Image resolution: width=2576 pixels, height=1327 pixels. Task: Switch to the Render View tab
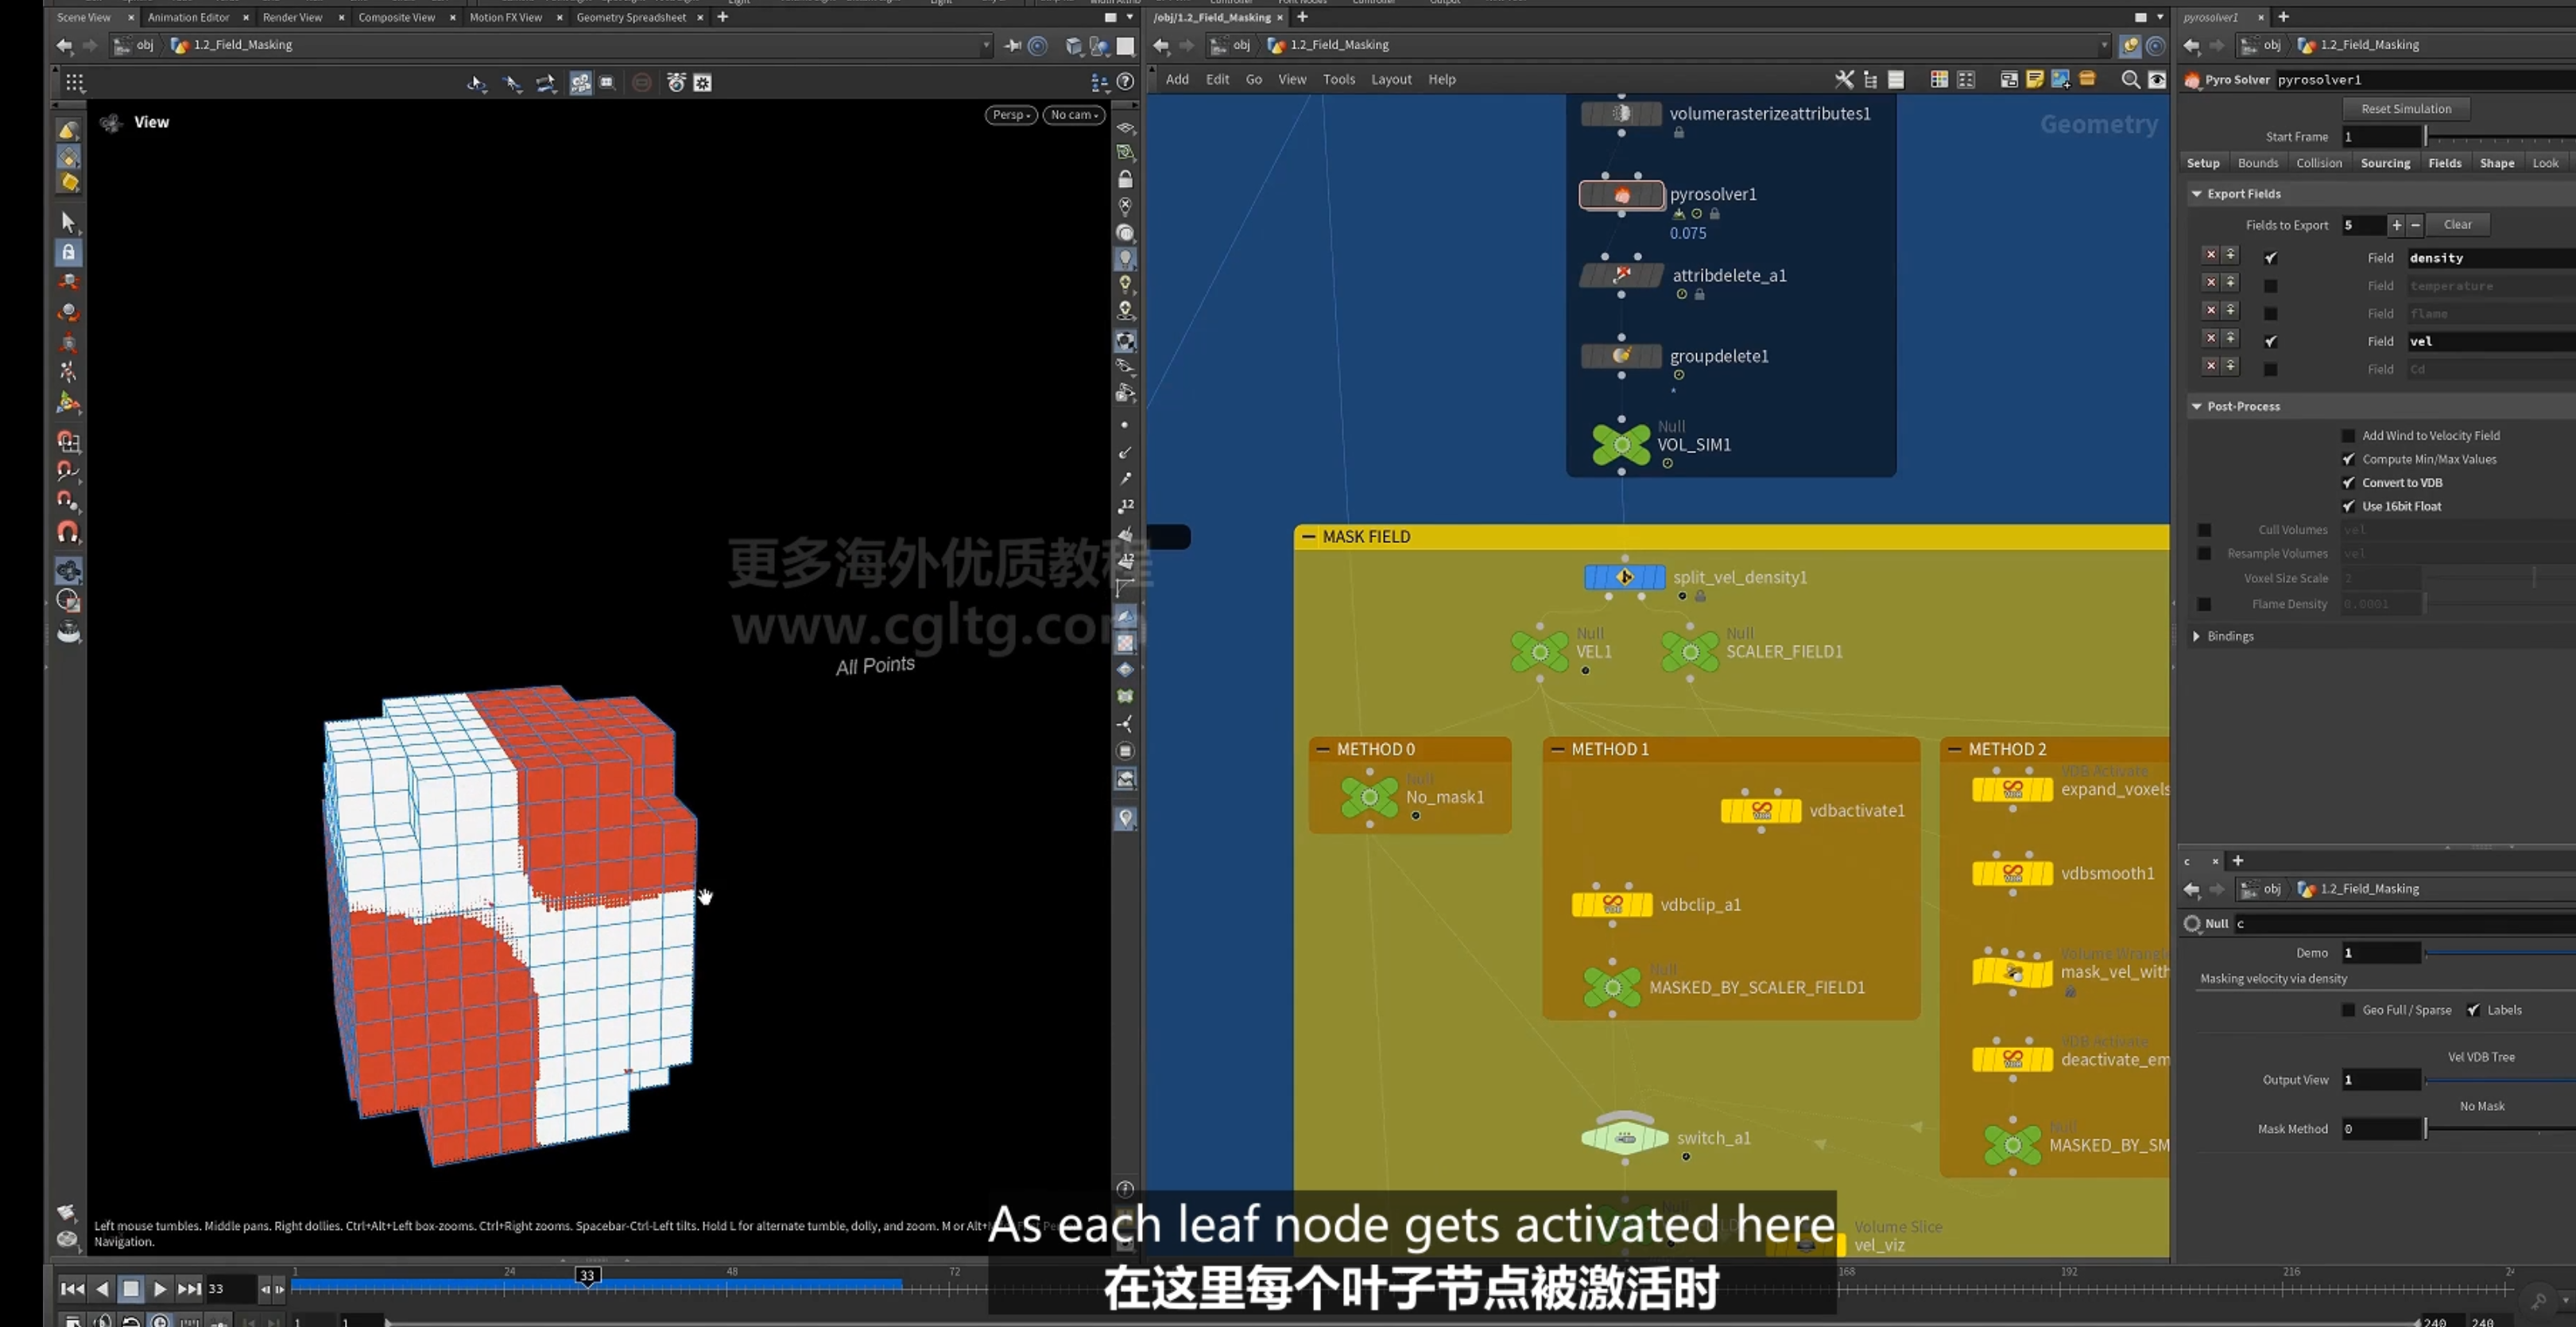pyautogui.click(x=292, y=17)
